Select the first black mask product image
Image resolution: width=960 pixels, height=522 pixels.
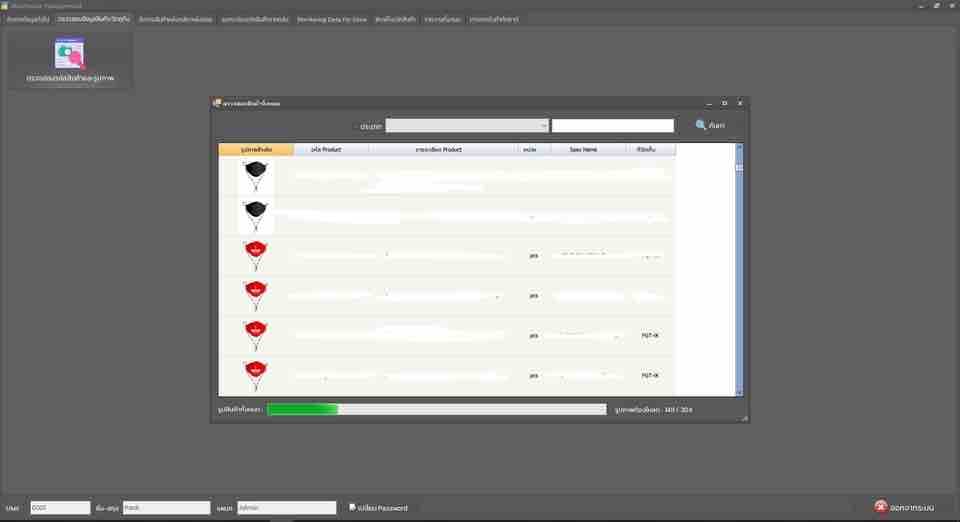[x=256, y=176]
